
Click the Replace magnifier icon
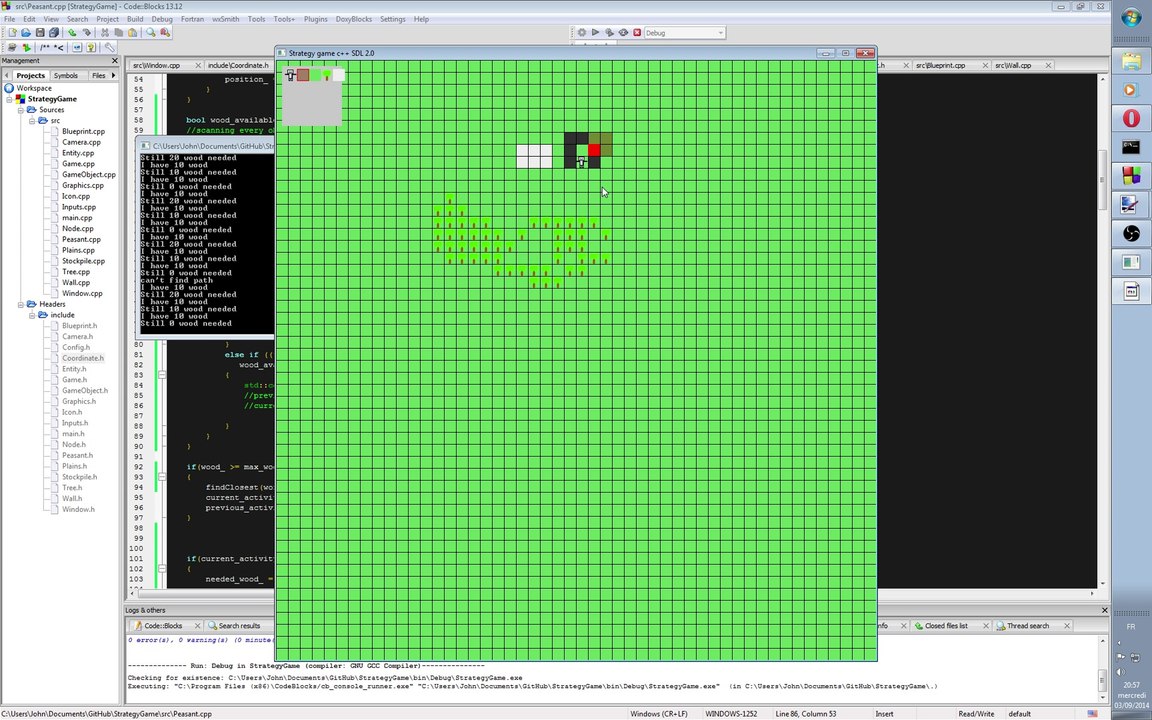pos(165,32)
